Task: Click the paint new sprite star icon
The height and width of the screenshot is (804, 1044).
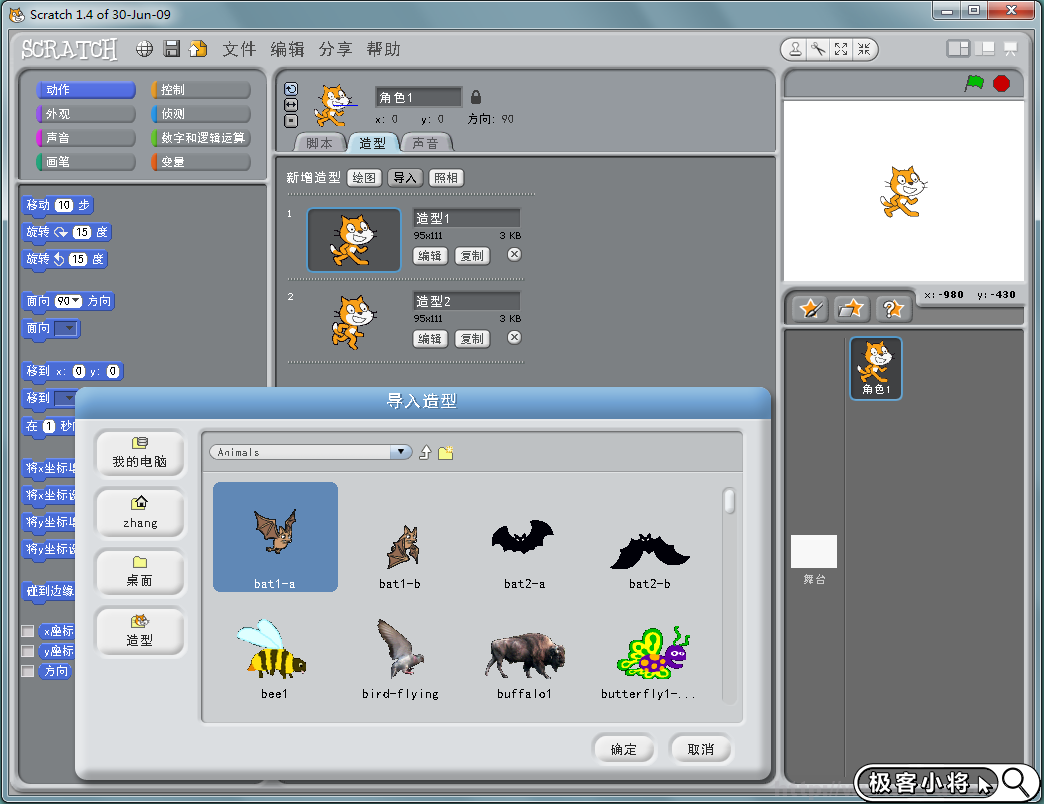Action: pyautogui.click(x=811, y=309)
